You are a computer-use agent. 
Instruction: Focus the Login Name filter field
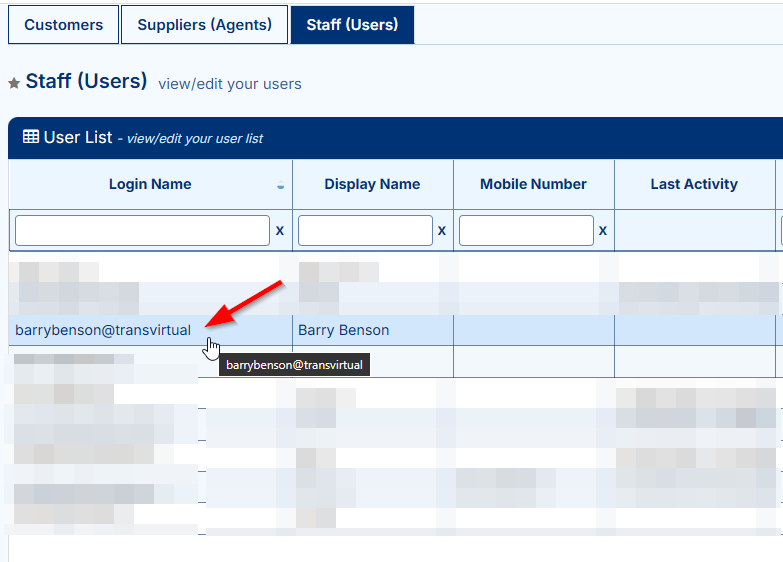(142, 231)
